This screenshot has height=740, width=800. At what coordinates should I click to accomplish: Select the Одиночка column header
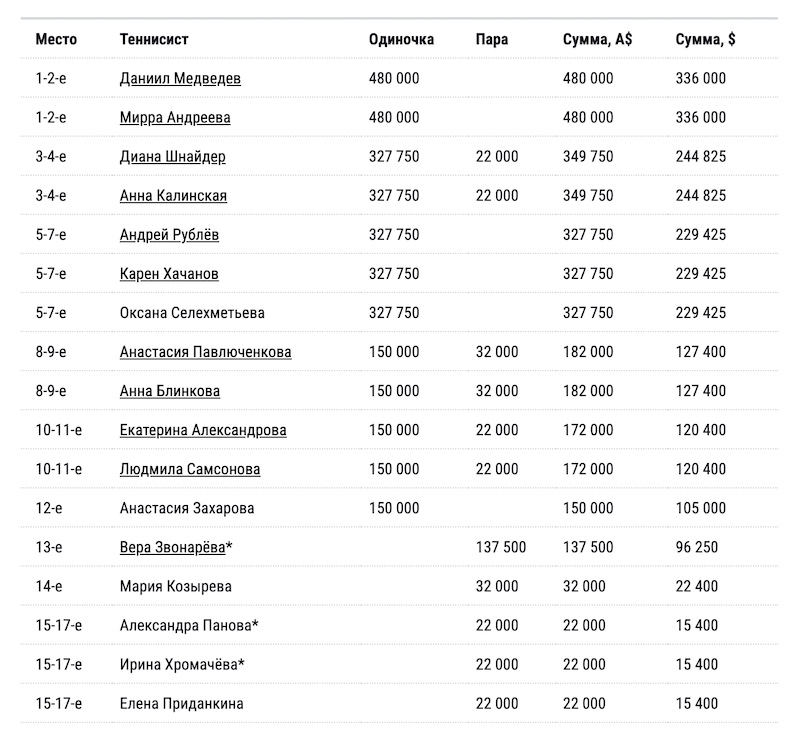tap(401, 39)
